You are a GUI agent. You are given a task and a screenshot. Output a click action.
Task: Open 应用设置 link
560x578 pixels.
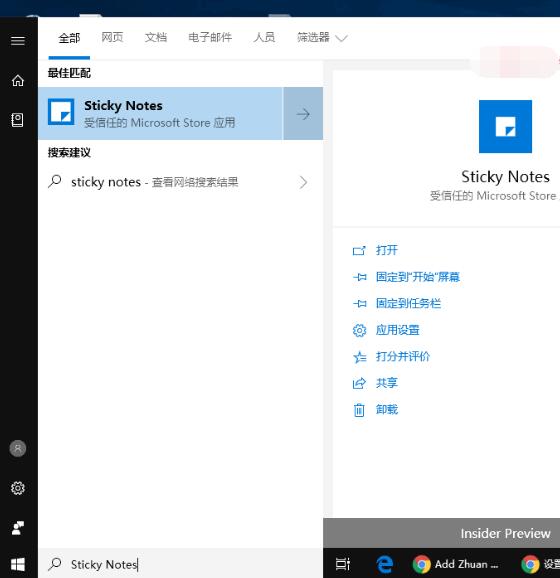(397, 330)
